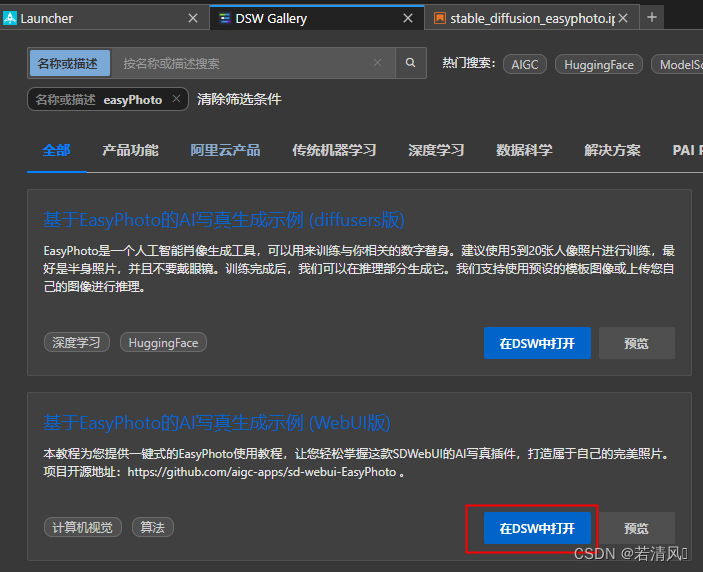The width and height of the screenshot is (703, 572).
Task: Click the 计算机视觉 tag on WebUI card
Action: coord(82,527)
